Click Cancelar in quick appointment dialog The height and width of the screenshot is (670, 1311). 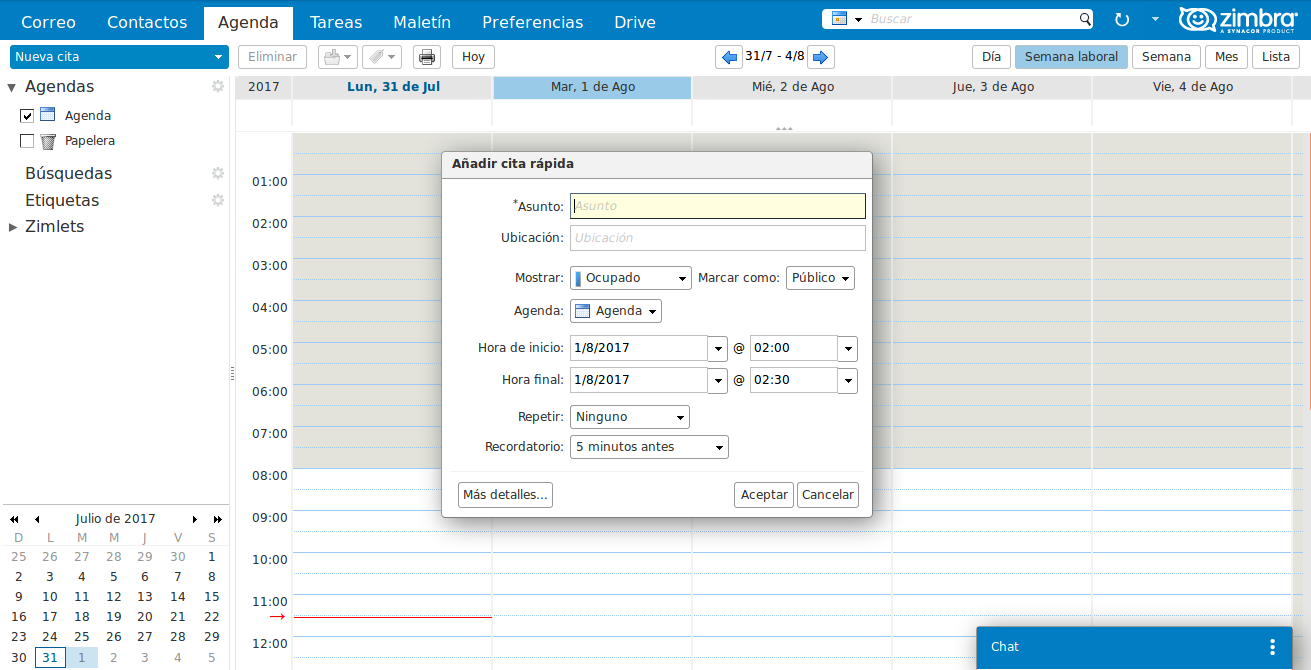[828, 495]
